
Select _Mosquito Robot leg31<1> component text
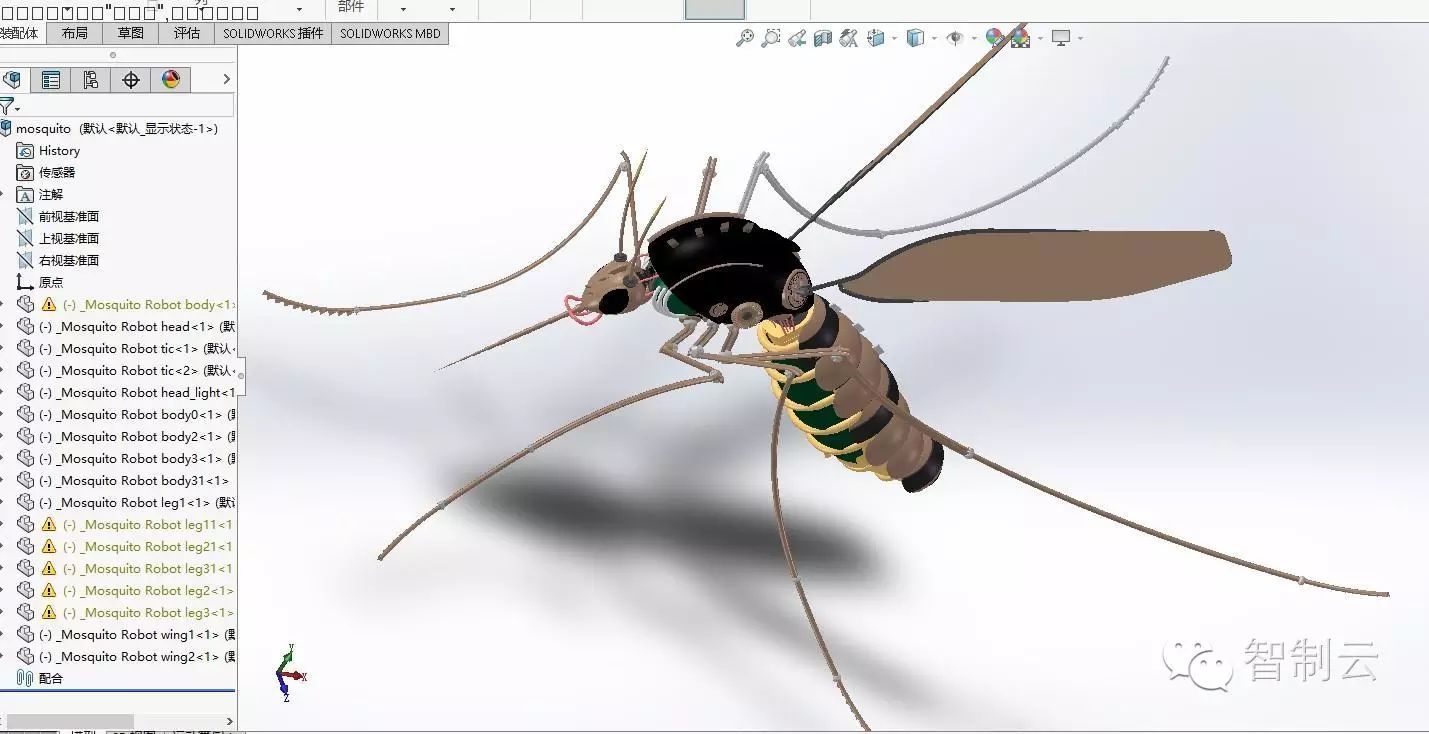point(148,569)
